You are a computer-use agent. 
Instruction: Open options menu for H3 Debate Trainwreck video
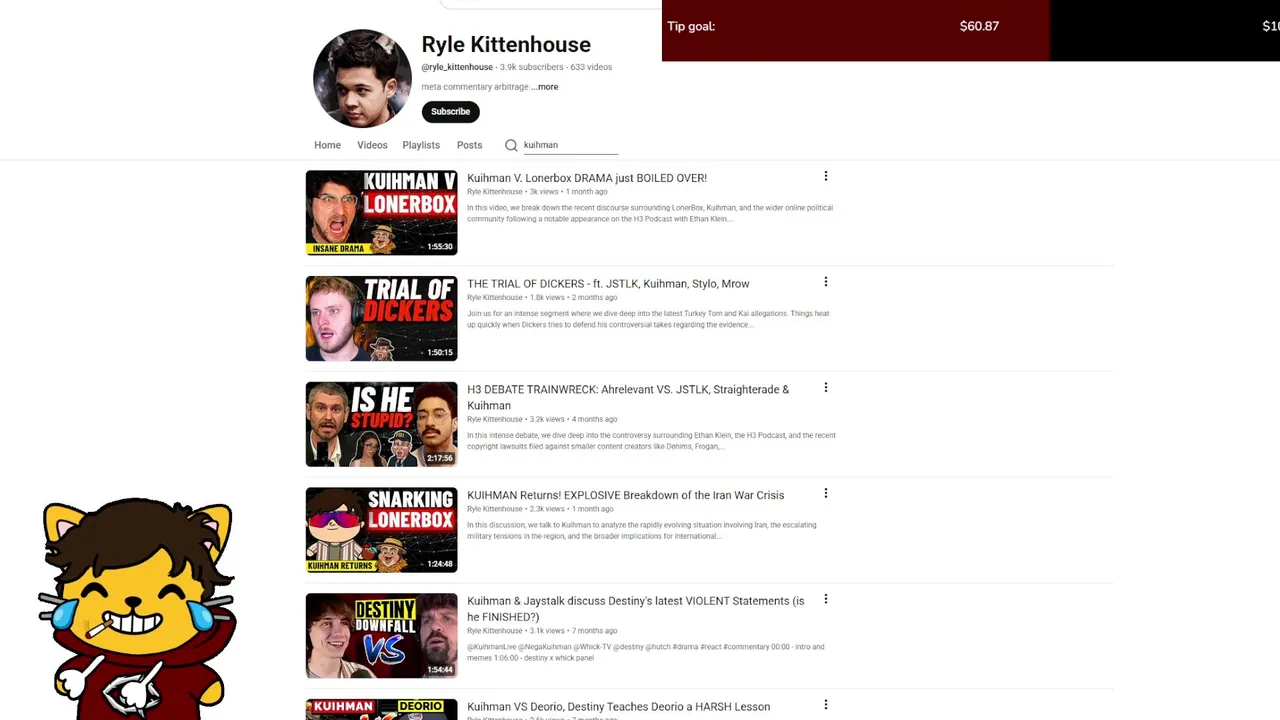(x=826, y=388)
